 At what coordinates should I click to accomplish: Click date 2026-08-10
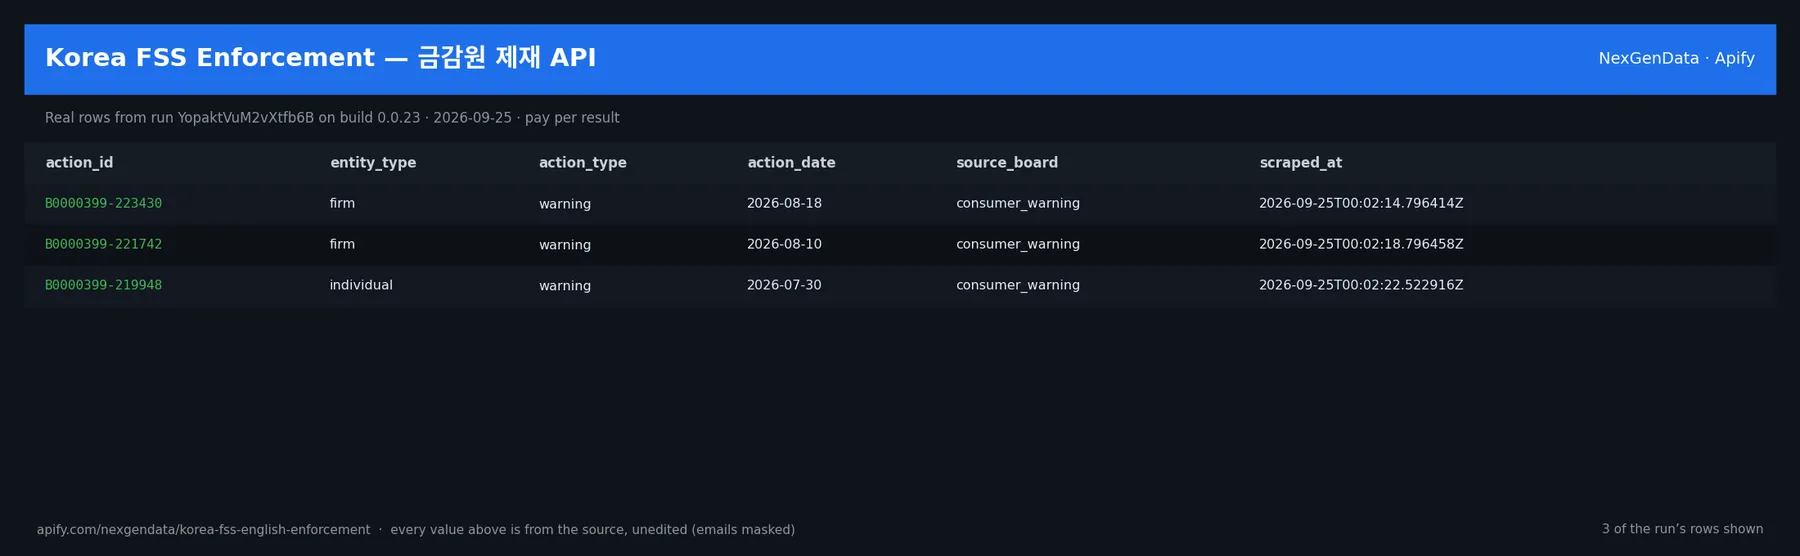(784, 244)
